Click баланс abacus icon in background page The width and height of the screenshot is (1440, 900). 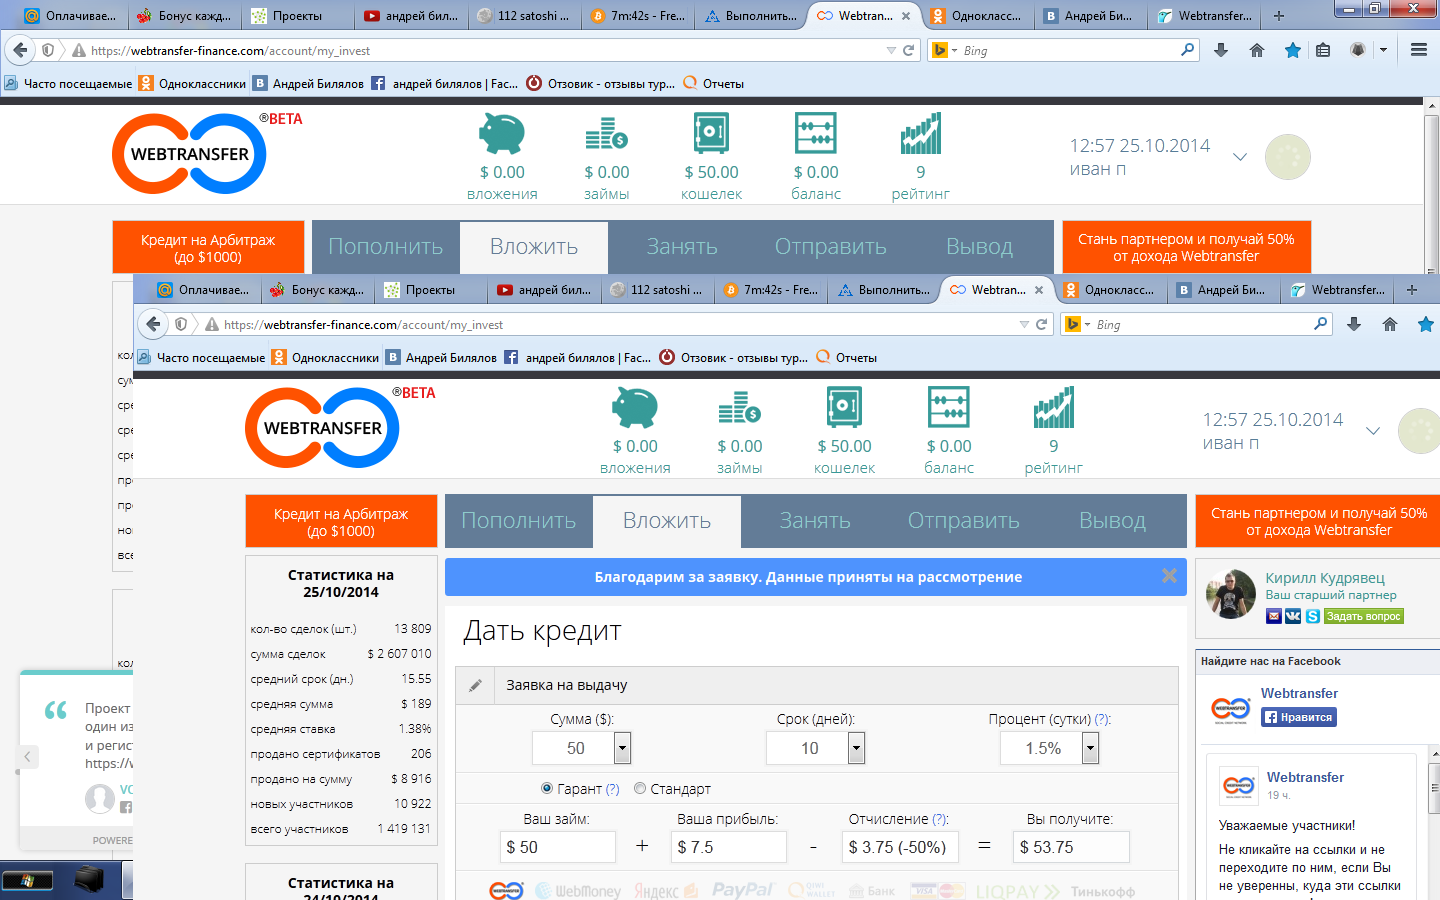(816, 133)
